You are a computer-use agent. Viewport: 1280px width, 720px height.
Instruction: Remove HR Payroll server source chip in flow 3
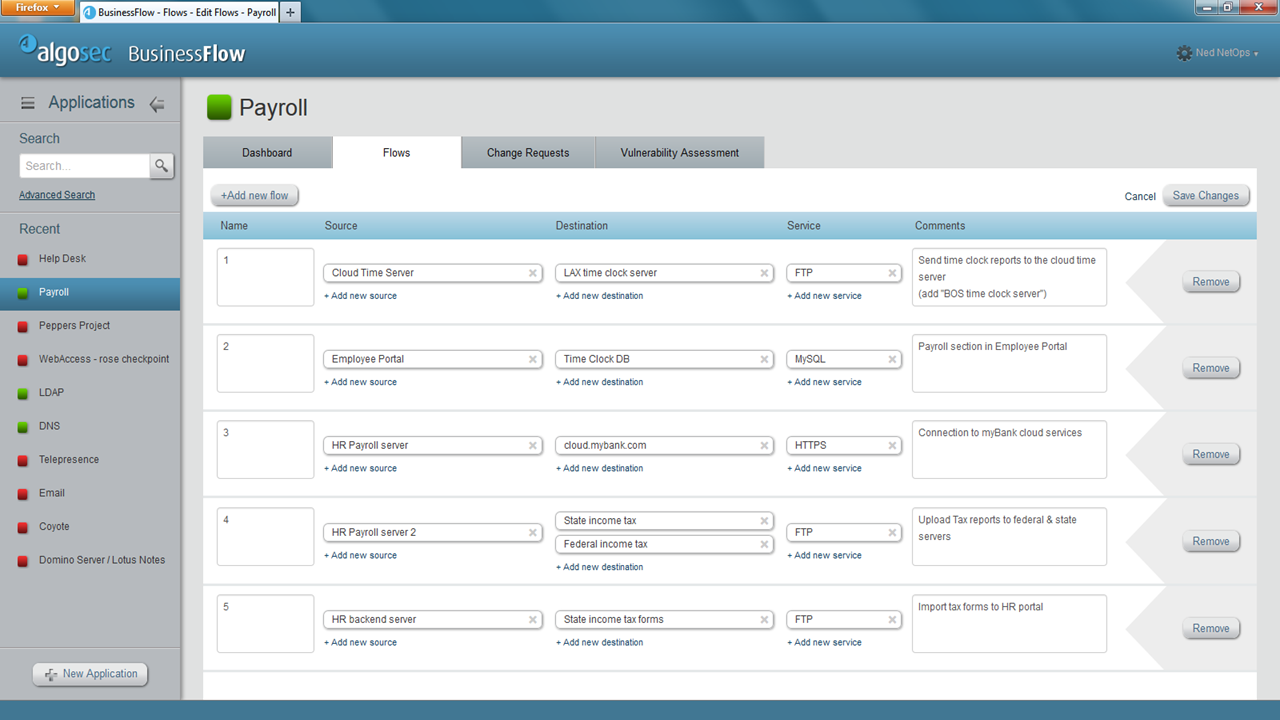533,446
